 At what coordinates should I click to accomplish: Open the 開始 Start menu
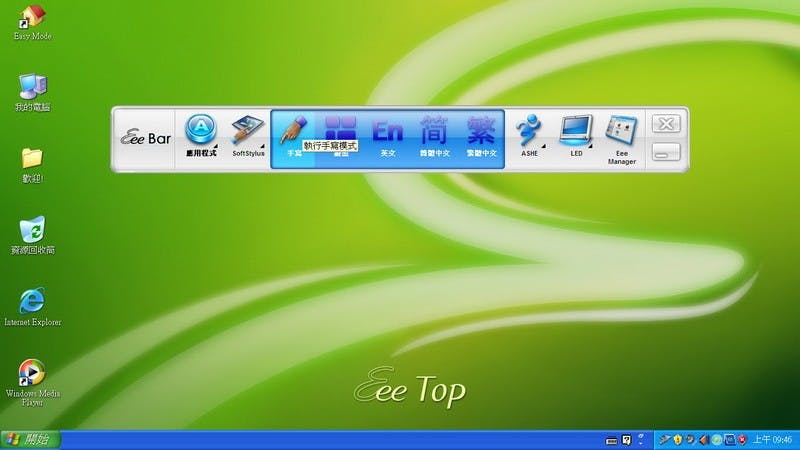(30, 440)
